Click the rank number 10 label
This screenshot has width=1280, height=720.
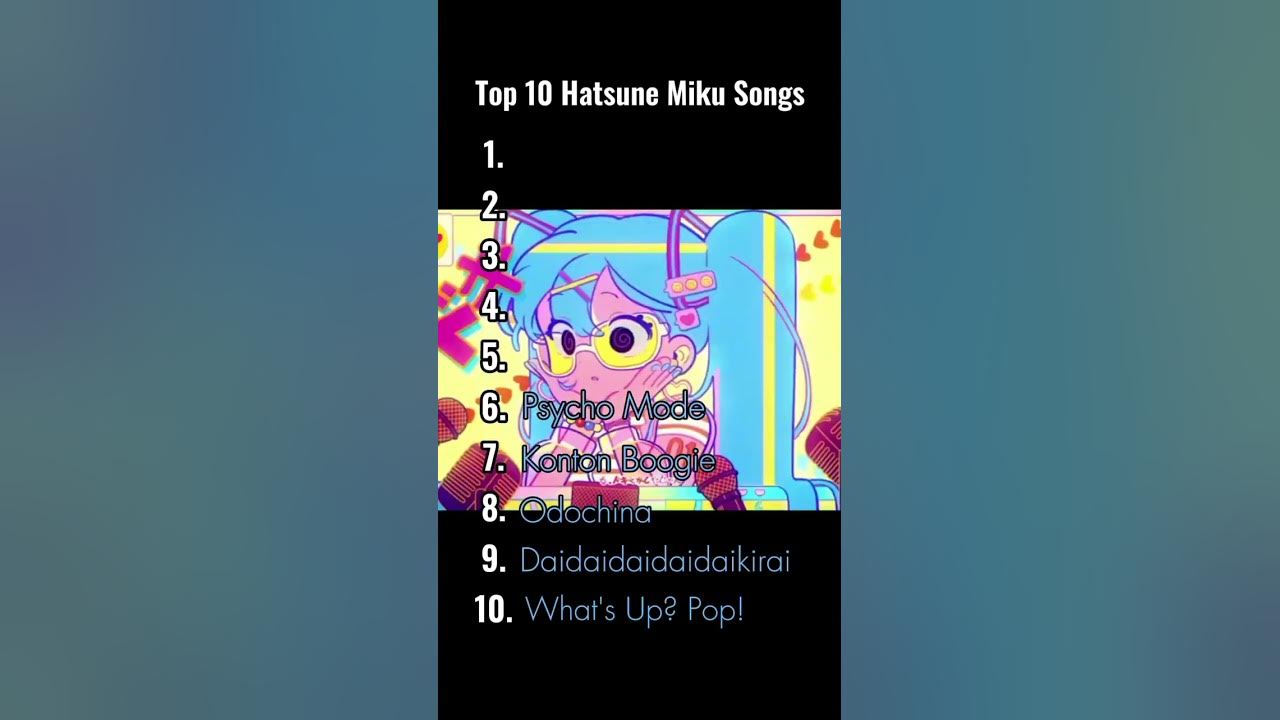(x=493, y=609)
